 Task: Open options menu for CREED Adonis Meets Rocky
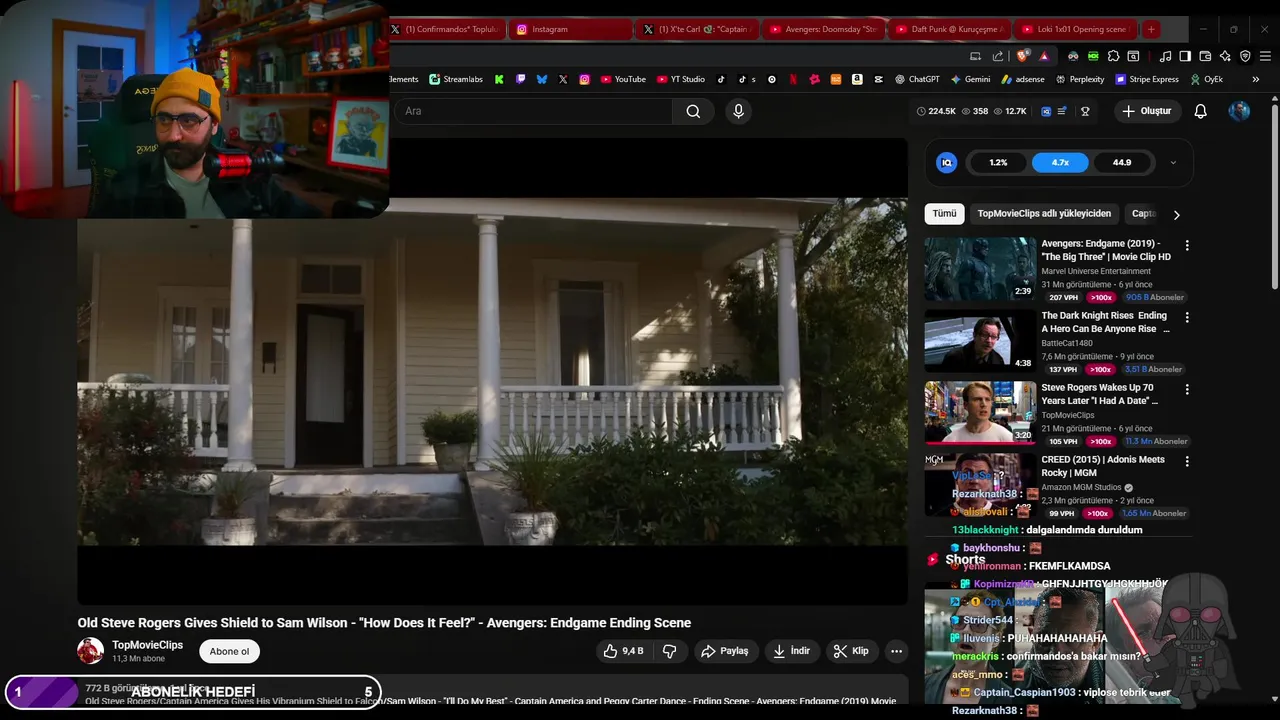(1187, 461)
